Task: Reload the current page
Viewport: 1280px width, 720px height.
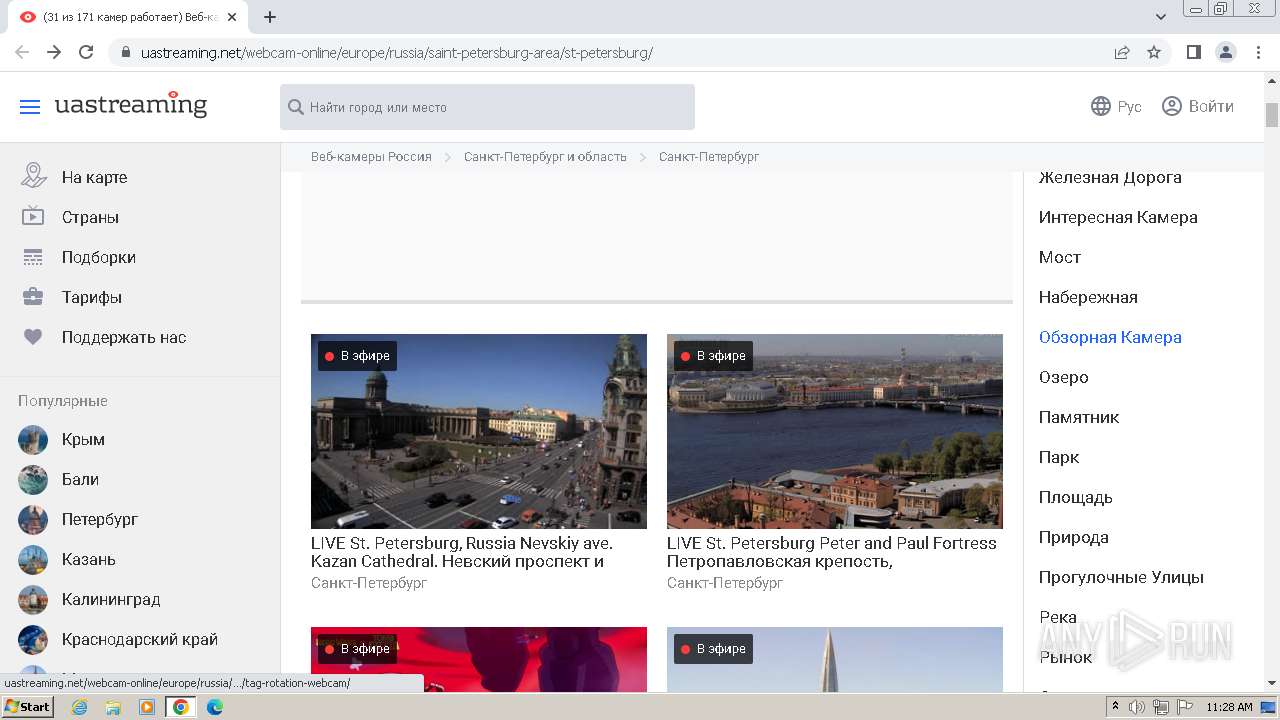Action: pos(86,52)
